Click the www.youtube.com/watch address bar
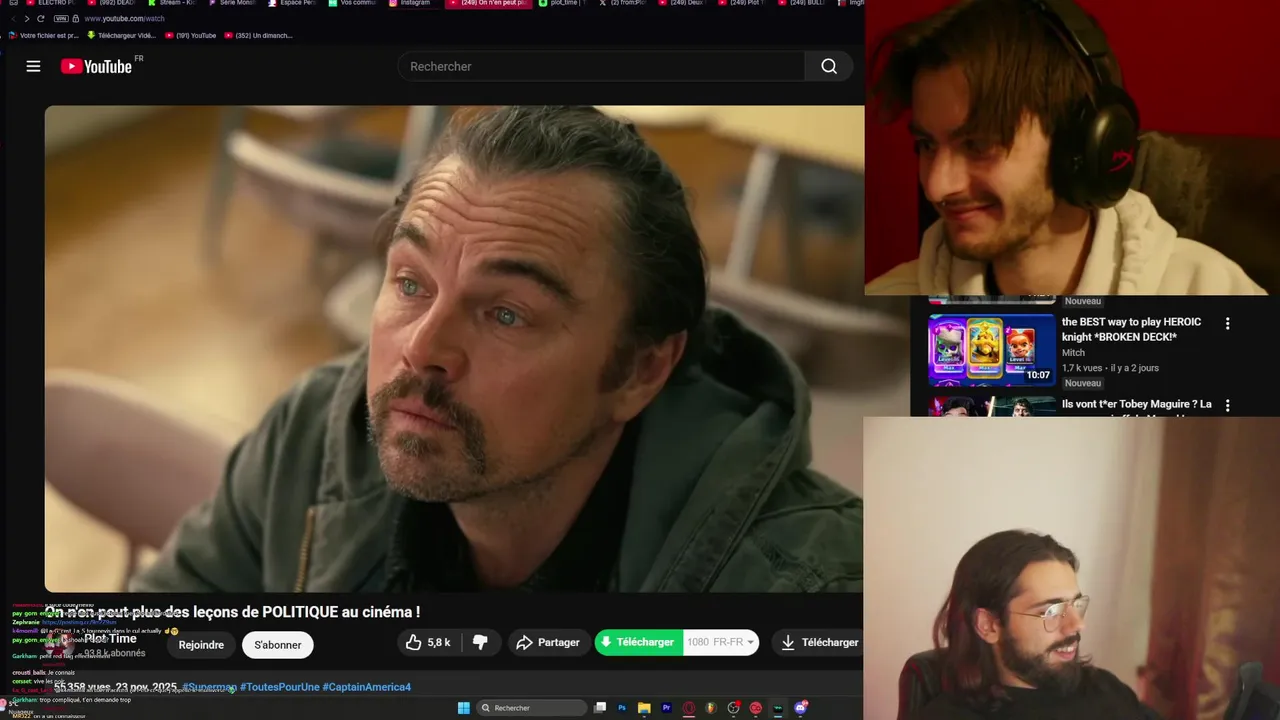The image size is (1280, 720). (x=124, y=19)
